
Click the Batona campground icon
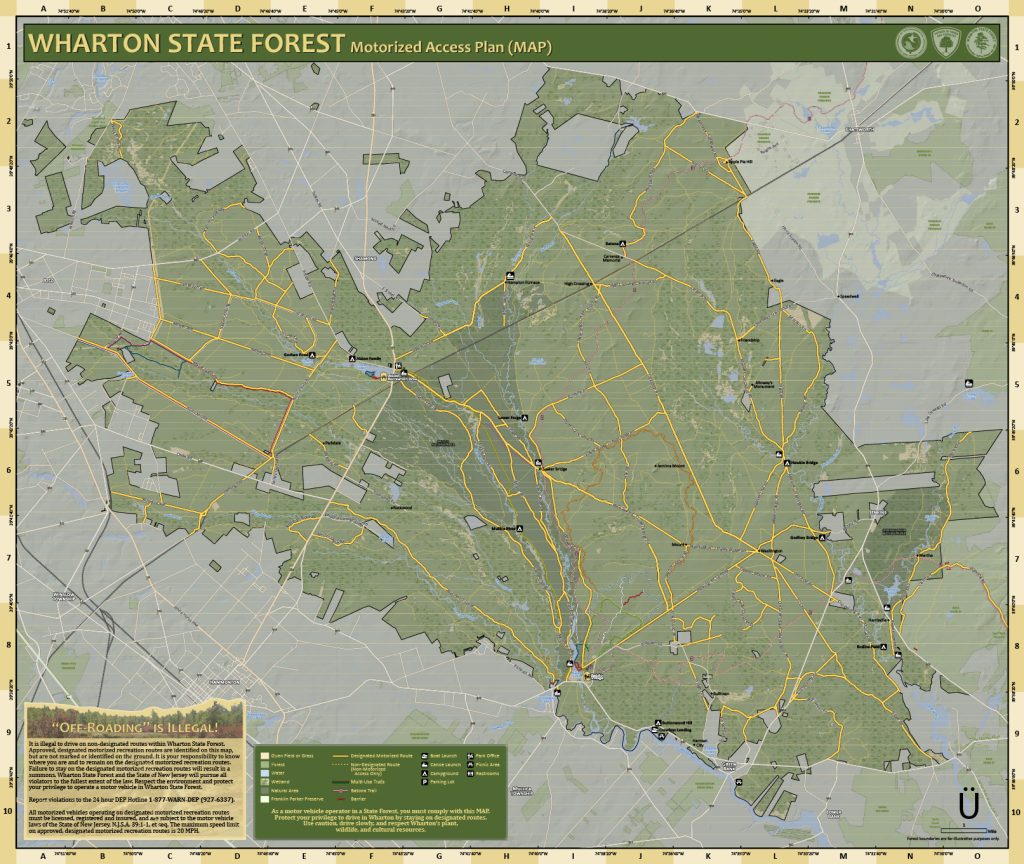[623, 244]
